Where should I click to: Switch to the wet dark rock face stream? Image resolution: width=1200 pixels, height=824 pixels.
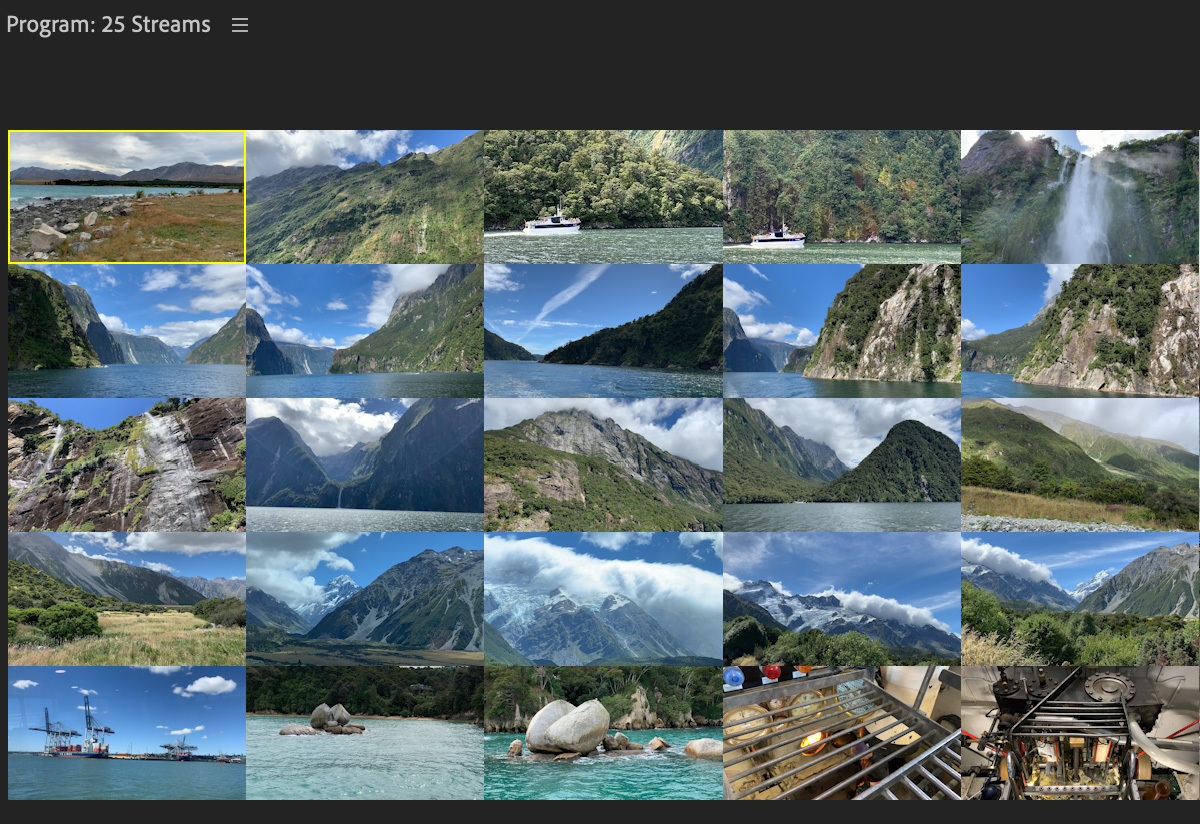127,465
